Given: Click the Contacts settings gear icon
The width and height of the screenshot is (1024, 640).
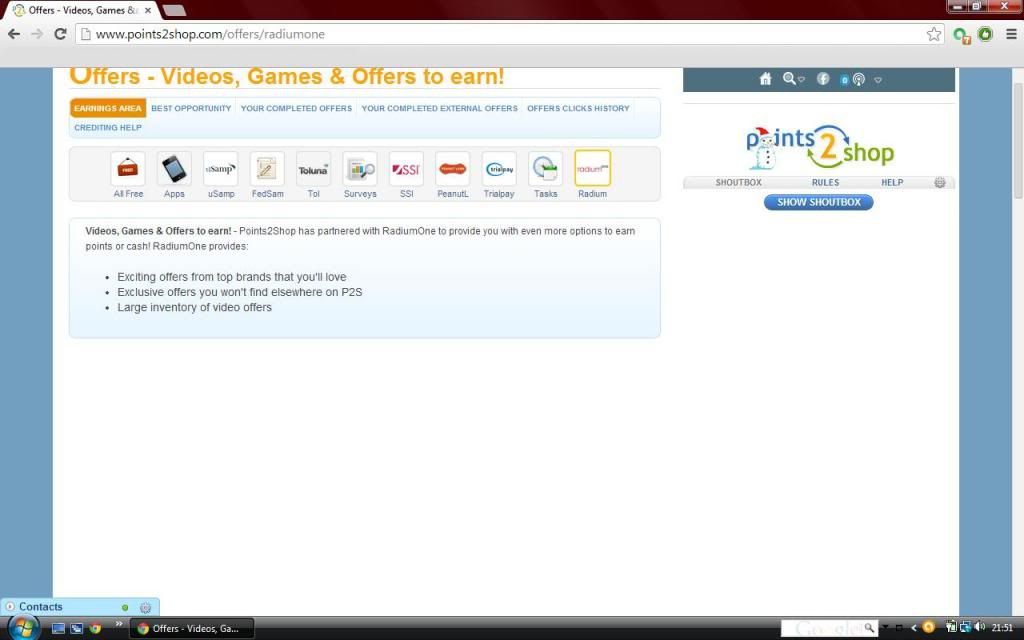Looking at the screenshot, I should [x=146, y=607].
